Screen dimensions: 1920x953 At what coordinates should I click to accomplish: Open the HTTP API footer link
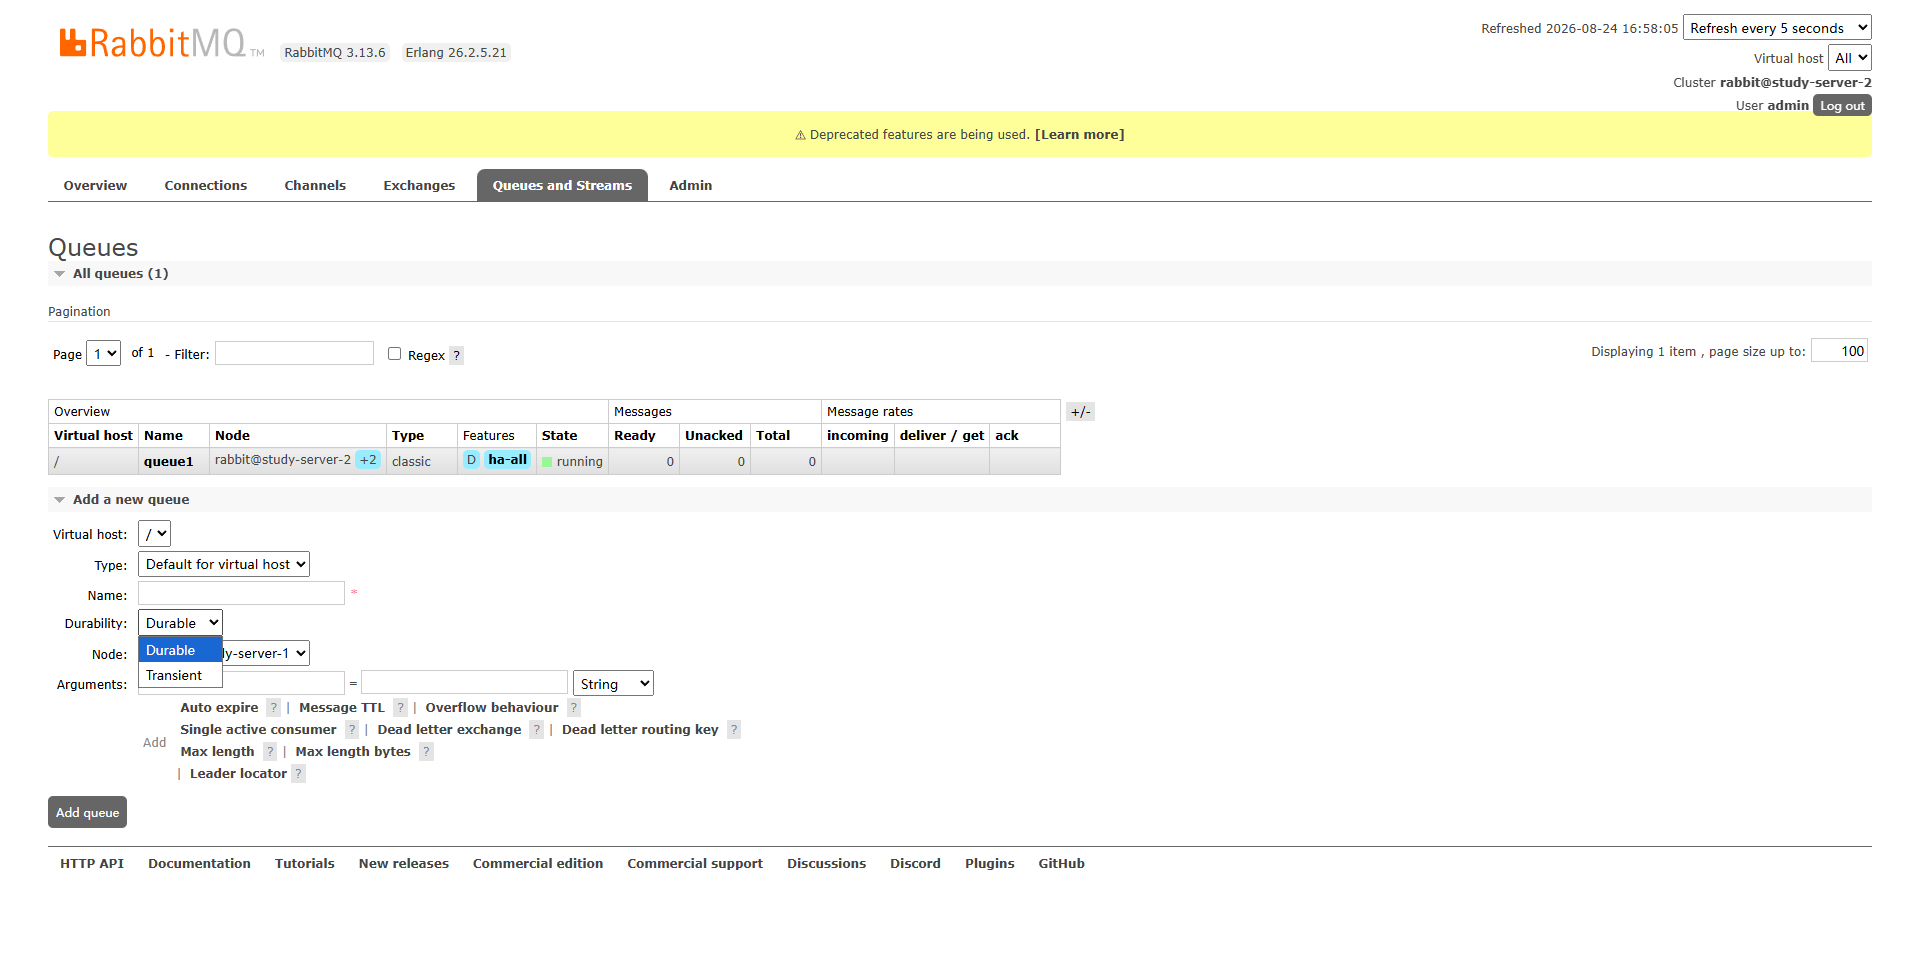tap(92, 863)
